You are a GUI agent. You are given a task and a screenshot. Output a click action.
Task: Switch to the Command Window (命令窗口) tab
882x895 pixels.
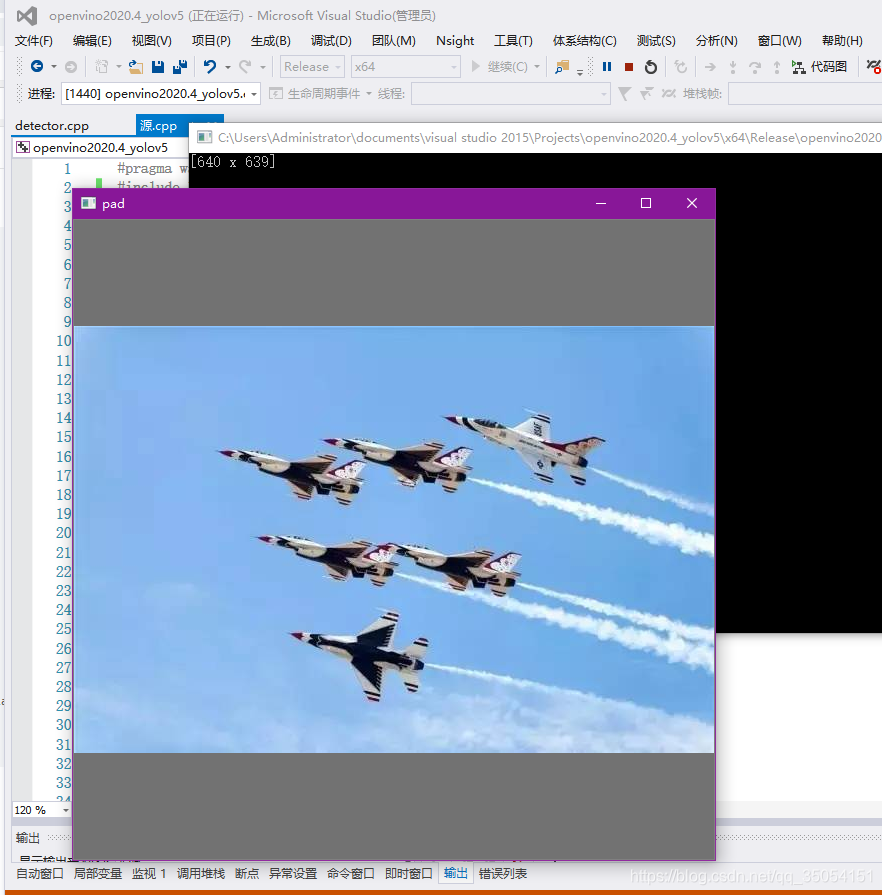point(351,873)
